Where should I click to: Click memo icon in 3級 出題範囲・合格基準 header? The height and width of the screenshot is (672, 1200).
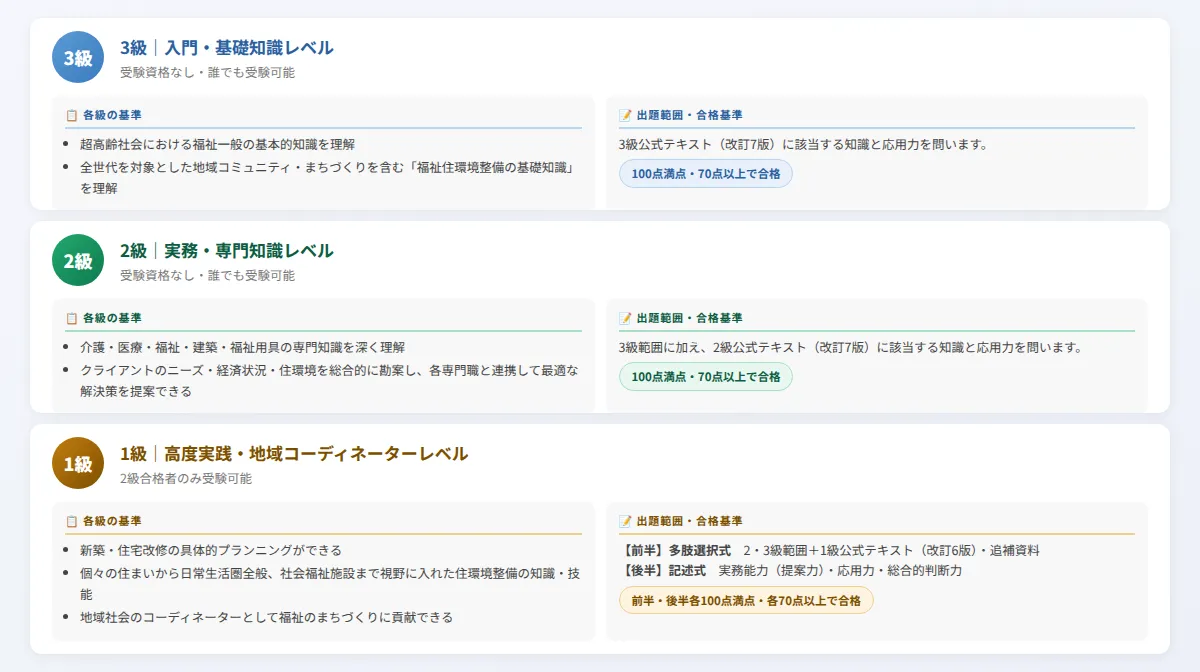pyautogui.click(x=626, y=115)
